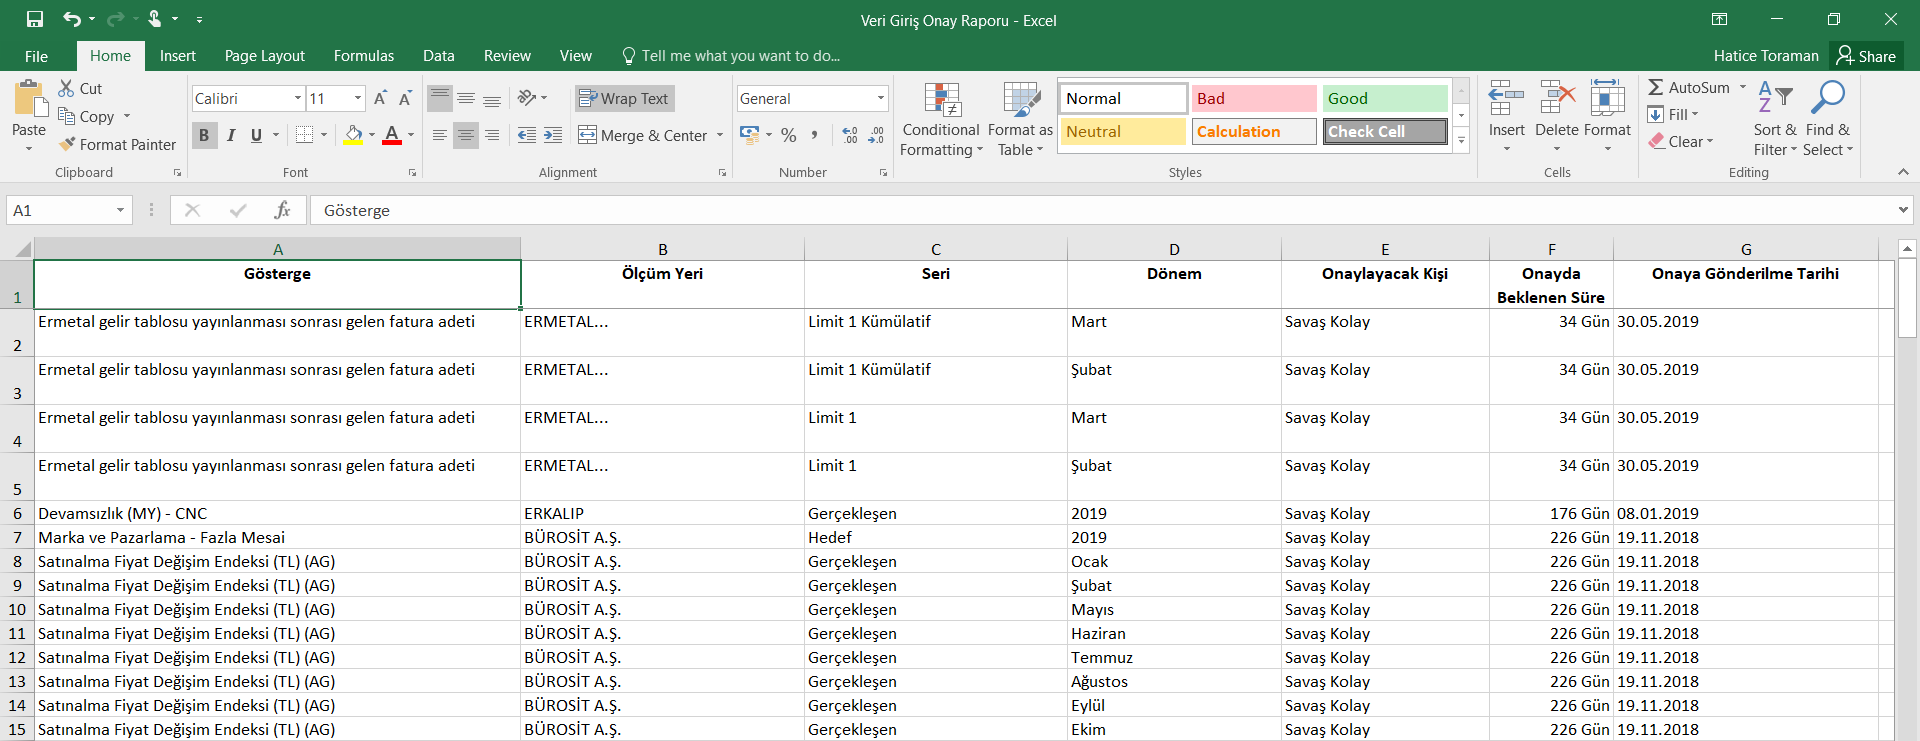Click the Insert Function fx icon
Viewport: 1920px width, 741px height.
coord(282,210)
